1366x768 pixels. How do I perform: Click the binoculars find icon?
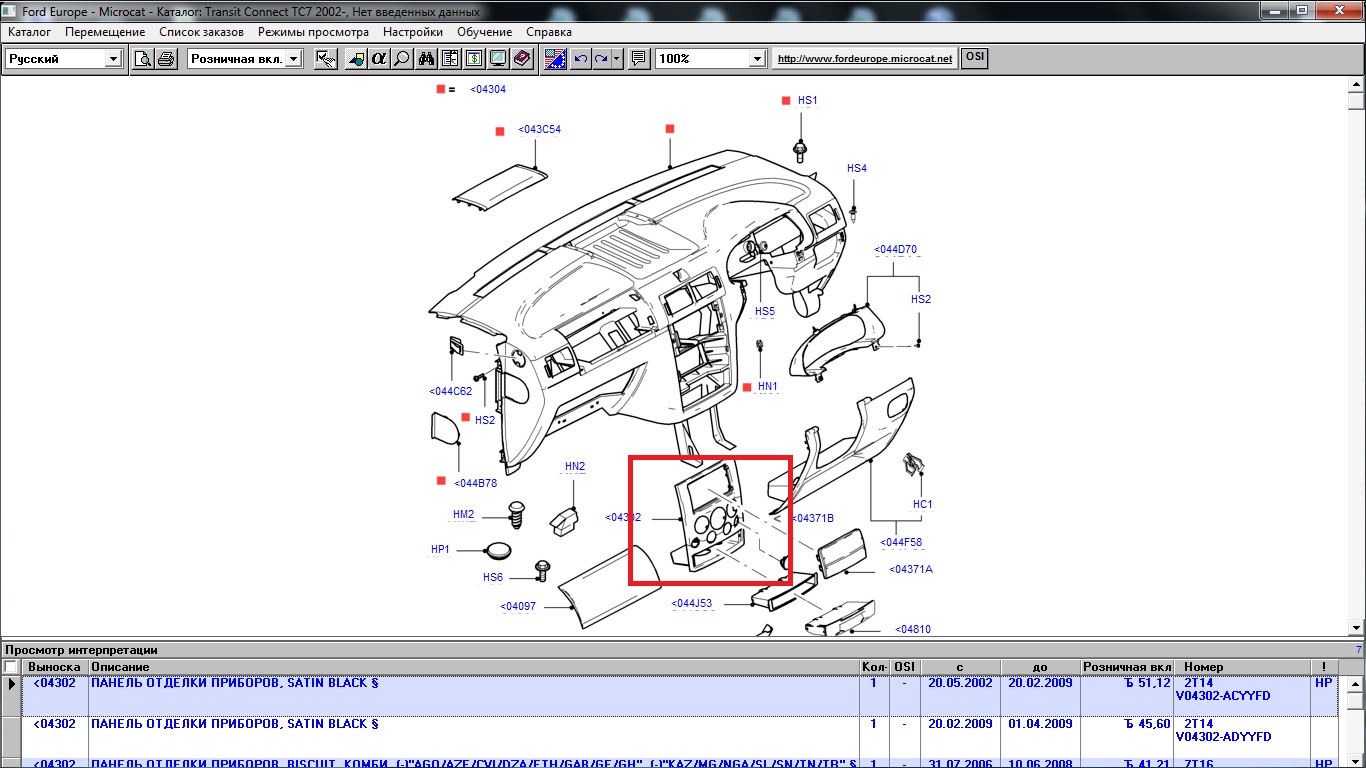(x=427, y=59)
